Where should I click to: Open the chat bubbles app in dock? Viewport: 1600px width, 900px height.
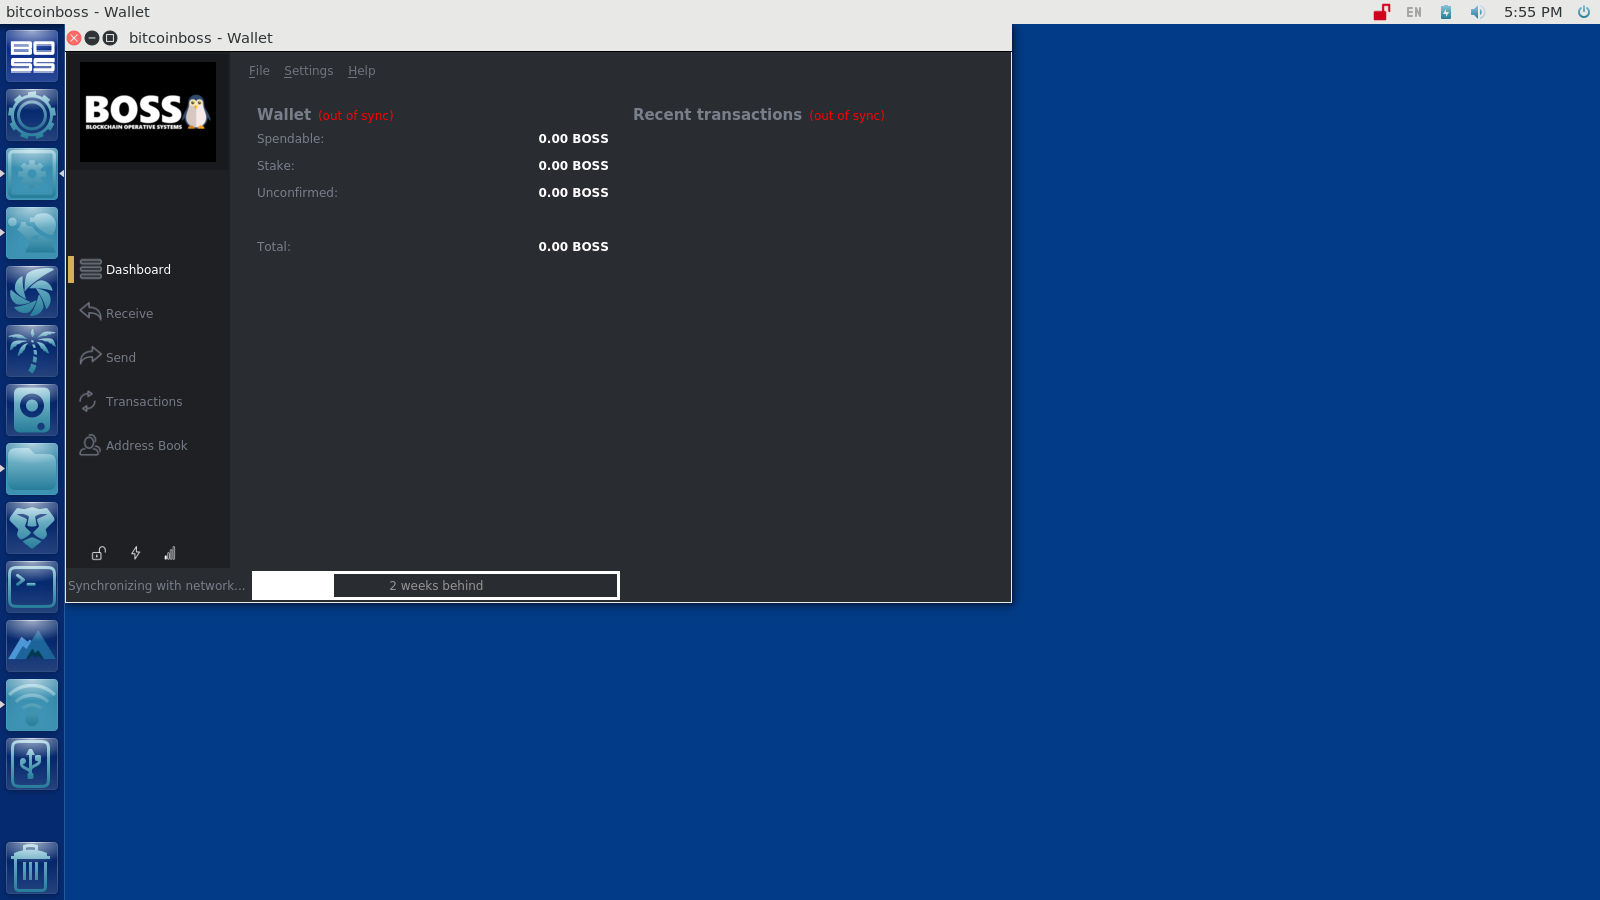click(32, 233)
